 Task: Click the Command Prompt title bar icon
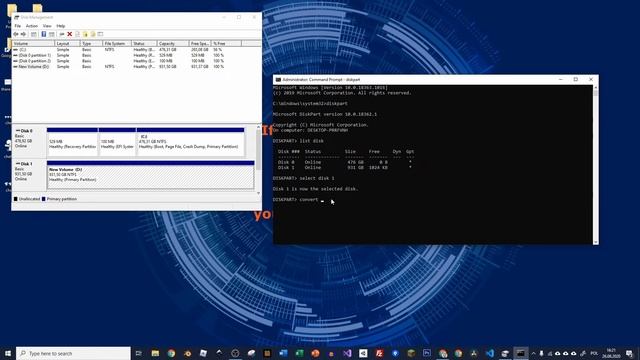278,80
